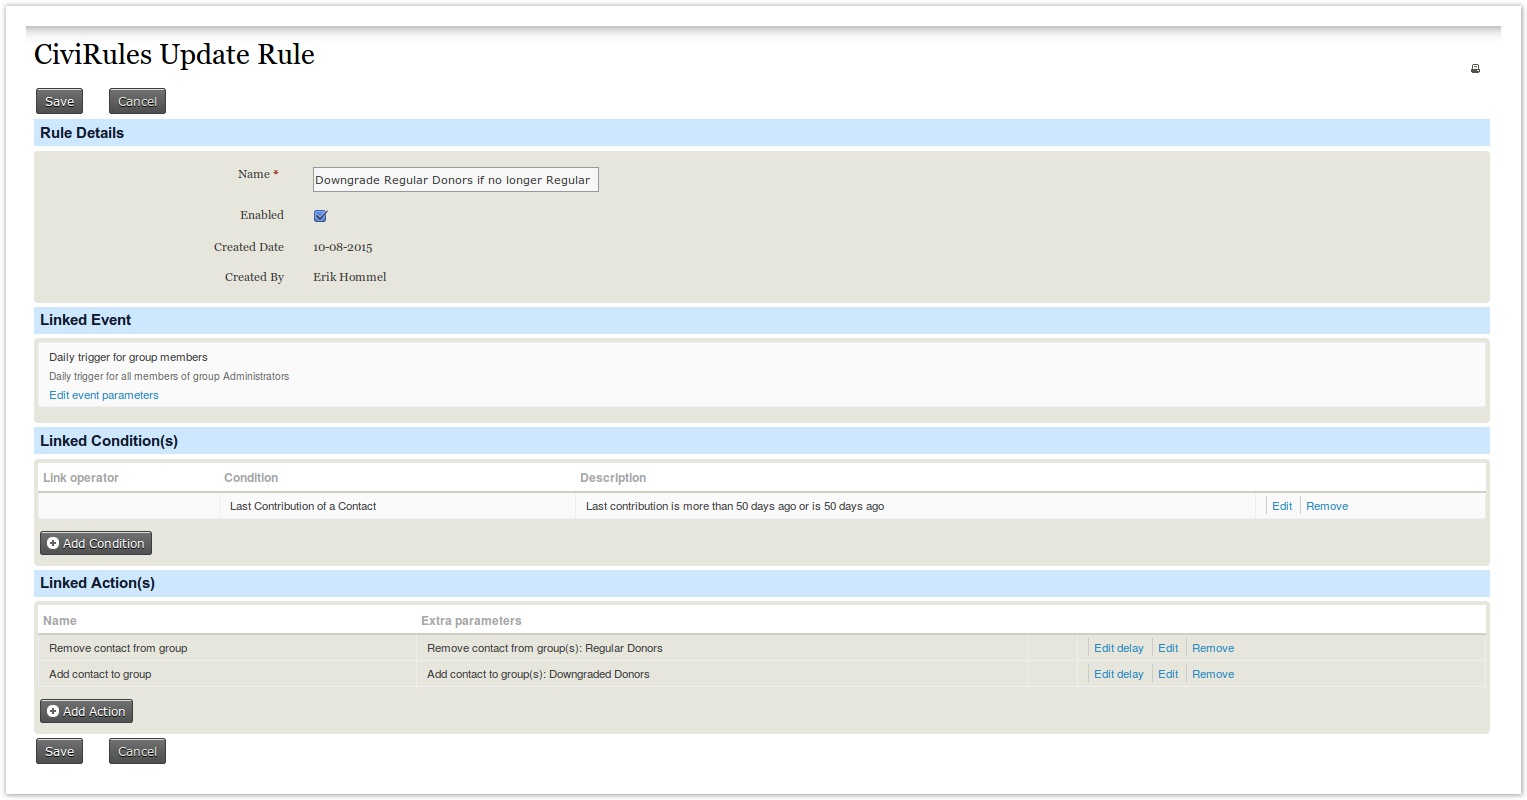Click the bottom Cancel button
Image resolution: width=1527 pixels, height=800 pixels.
(137, 751)
